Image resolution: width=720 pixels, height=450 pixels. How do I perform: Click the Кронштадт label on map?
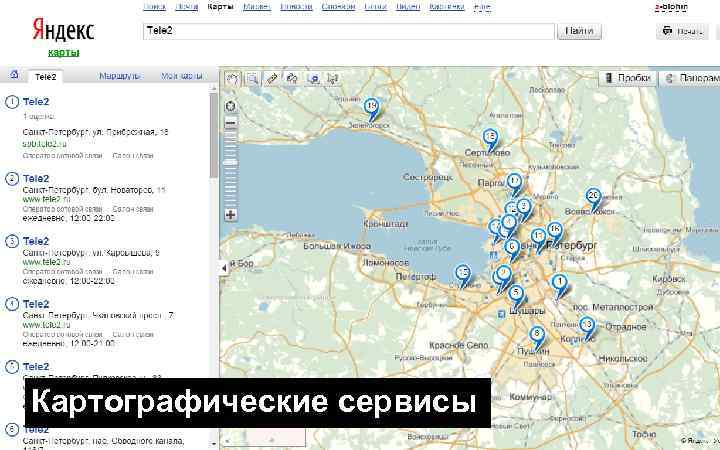click(385, 224)
